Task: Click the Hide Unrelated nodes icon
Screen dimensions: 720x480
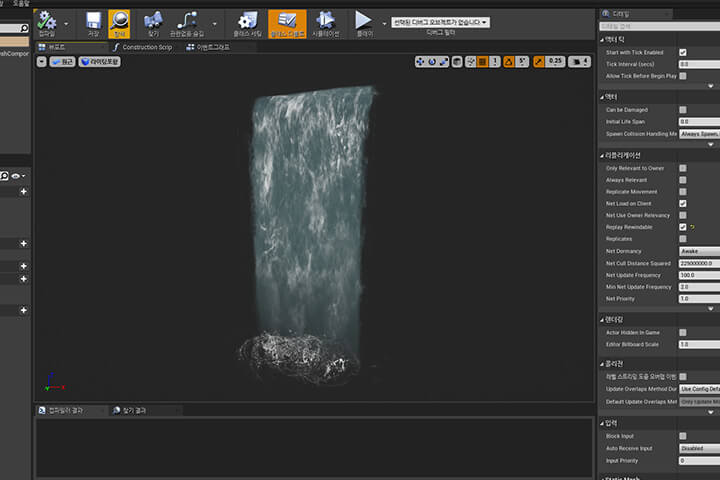Action: pos(186,24)
